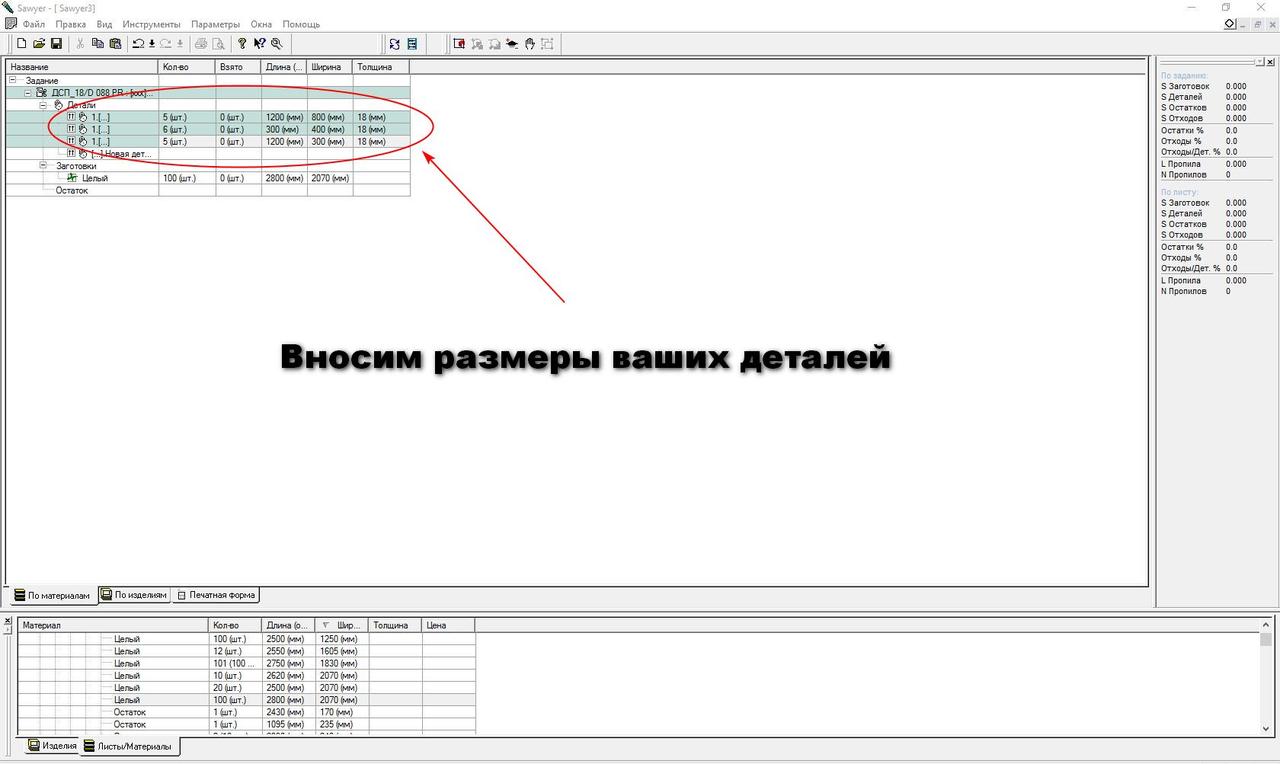Viewport: 1280px width, 764px height.
Task: Switch to the По изделиям tab
Action: coord(134,594)
